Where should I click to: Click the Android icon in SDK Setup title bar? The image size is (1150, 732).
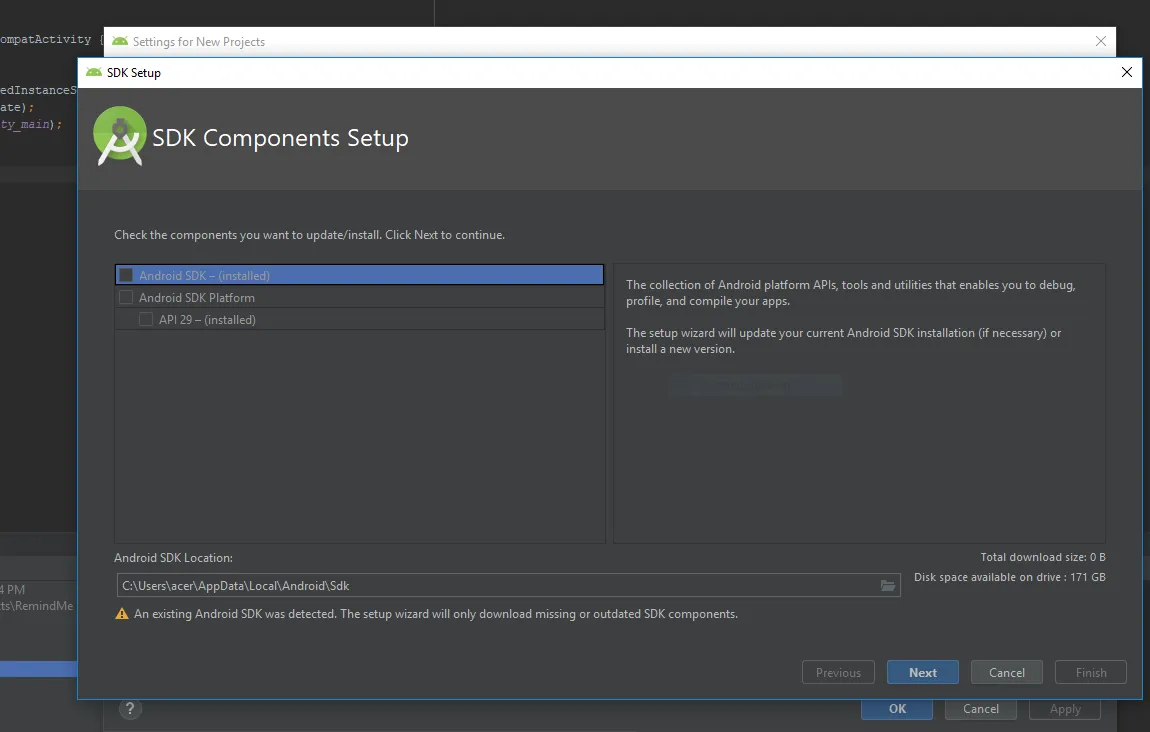(94, 72)
